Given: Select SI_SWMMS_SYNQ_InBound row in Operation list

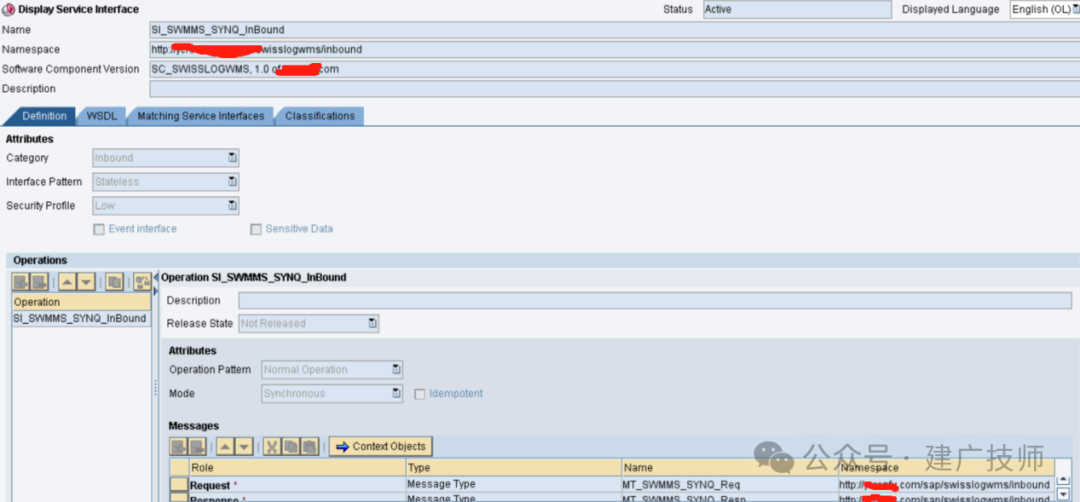Looking at the screenshot, I should (x=81, y=319).
